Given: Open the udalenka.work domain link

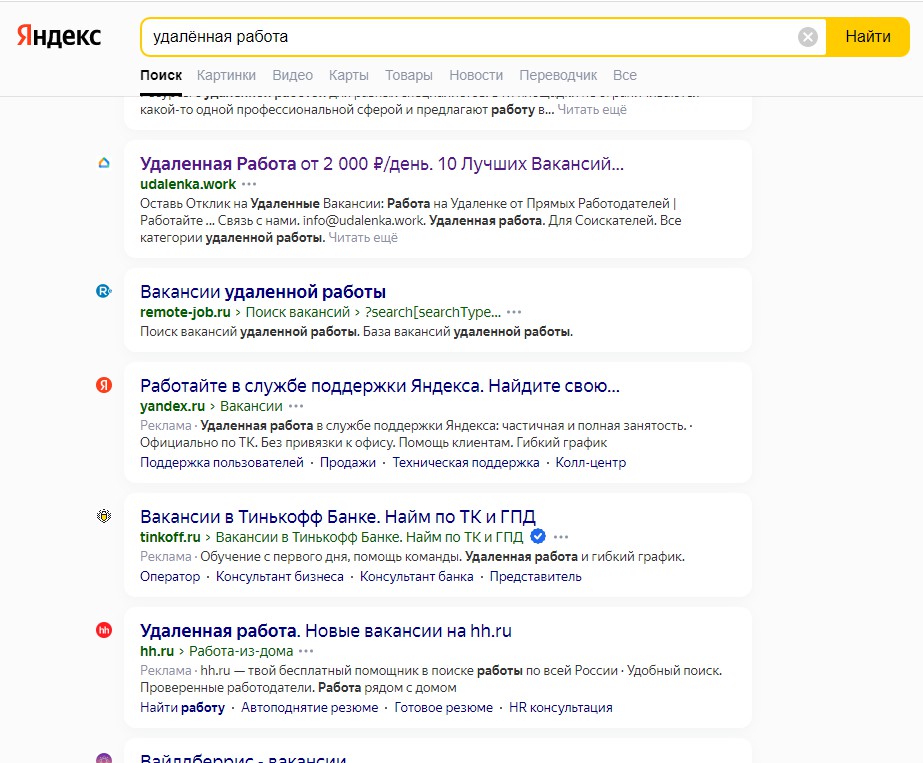Looking at the screenshot, I should click(x=188, y=184).
